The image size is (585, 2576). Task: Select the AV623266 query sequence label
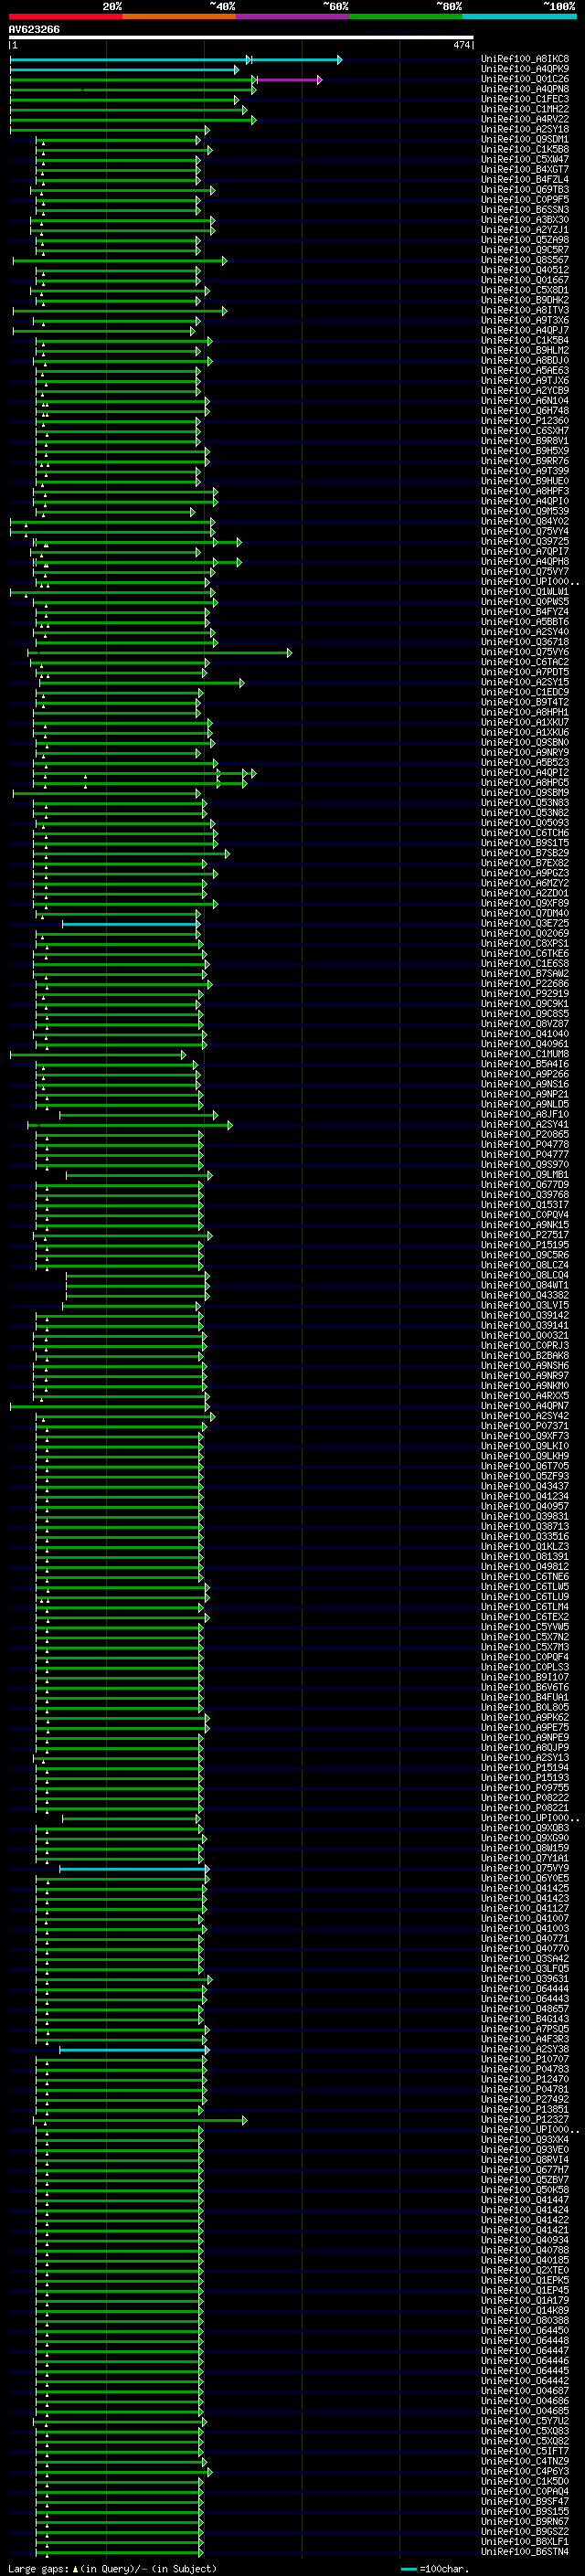point(34,29)
